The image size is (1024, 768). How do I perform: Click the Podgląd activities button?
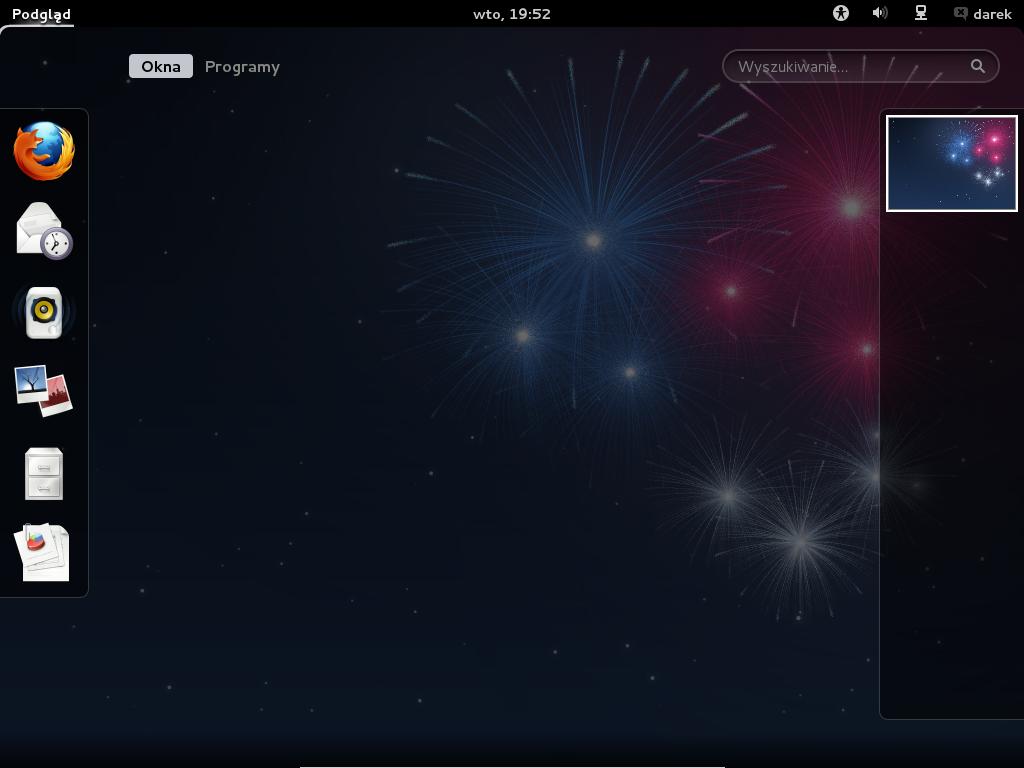tap(41, 14)
